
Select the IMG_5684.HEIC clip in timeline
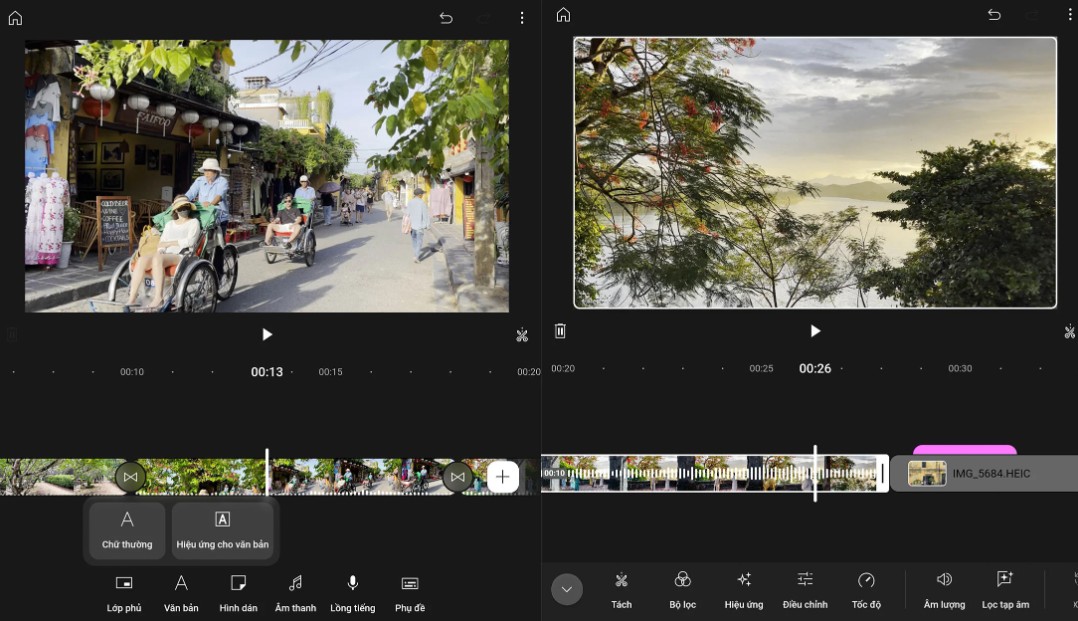(x=983, y=473)
